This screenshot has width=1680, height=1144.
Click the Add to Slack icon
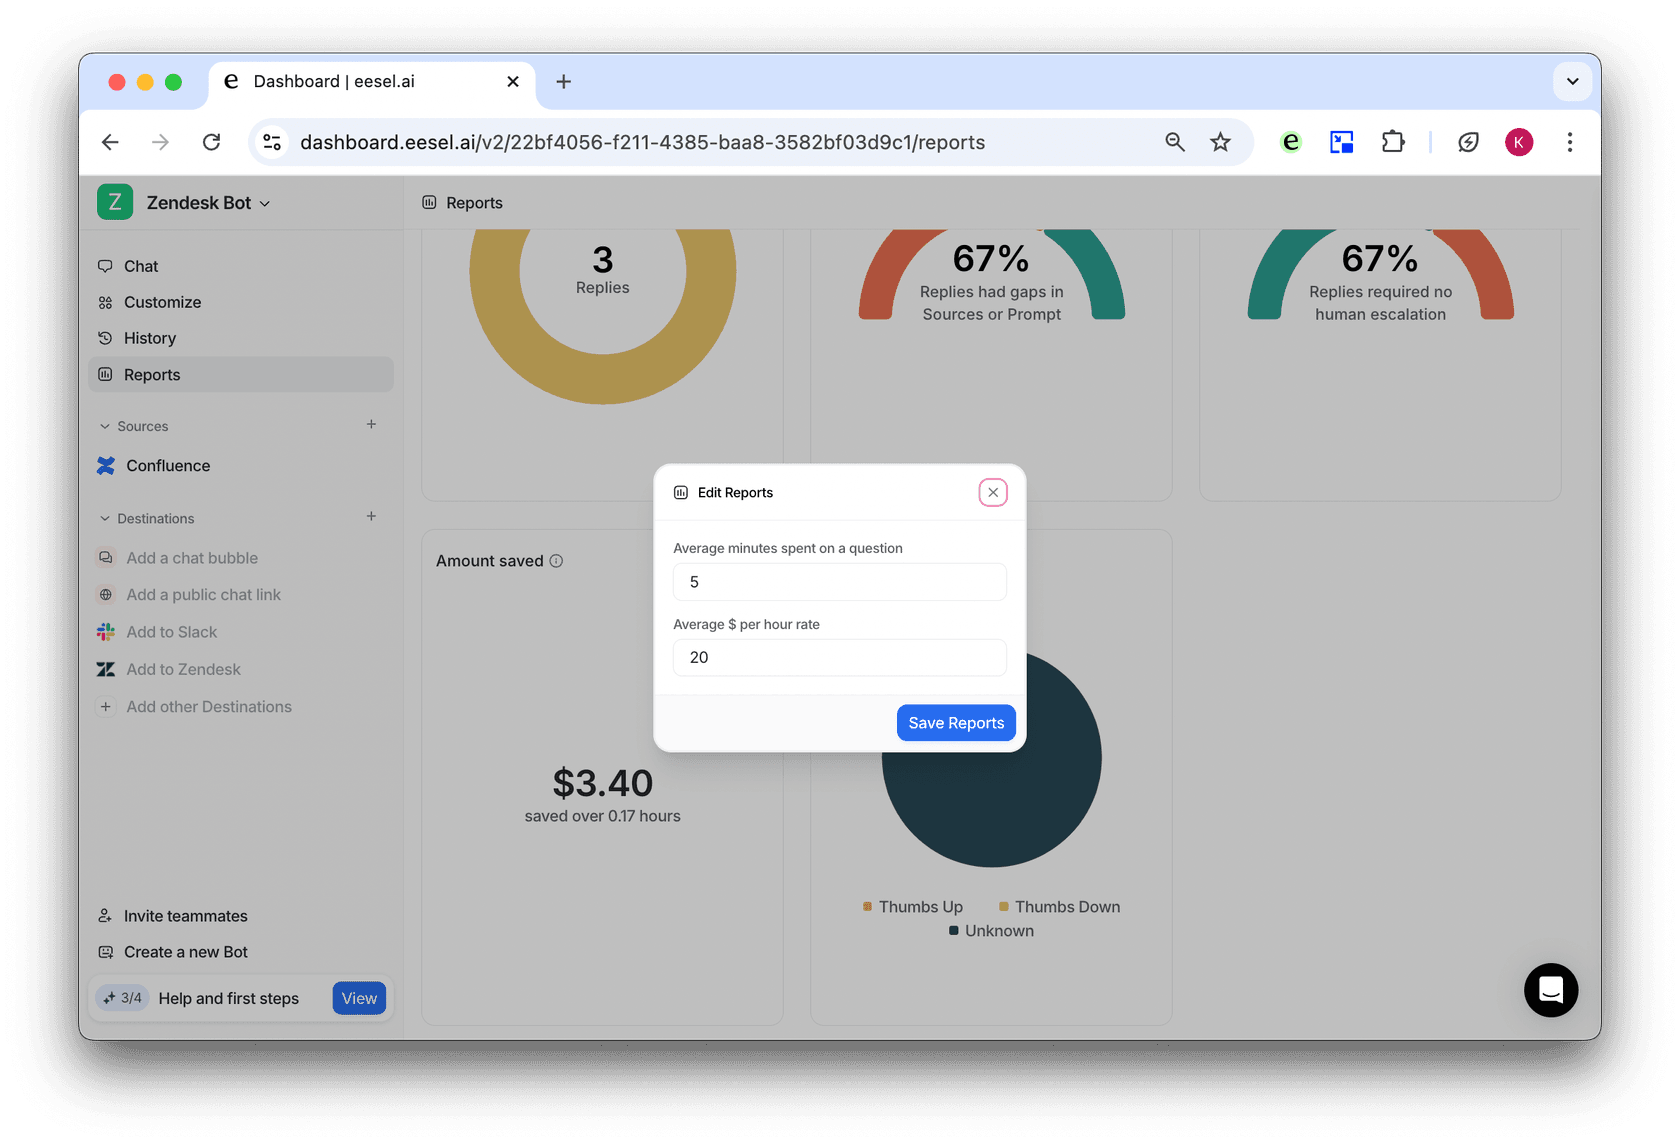click(106, 632)
